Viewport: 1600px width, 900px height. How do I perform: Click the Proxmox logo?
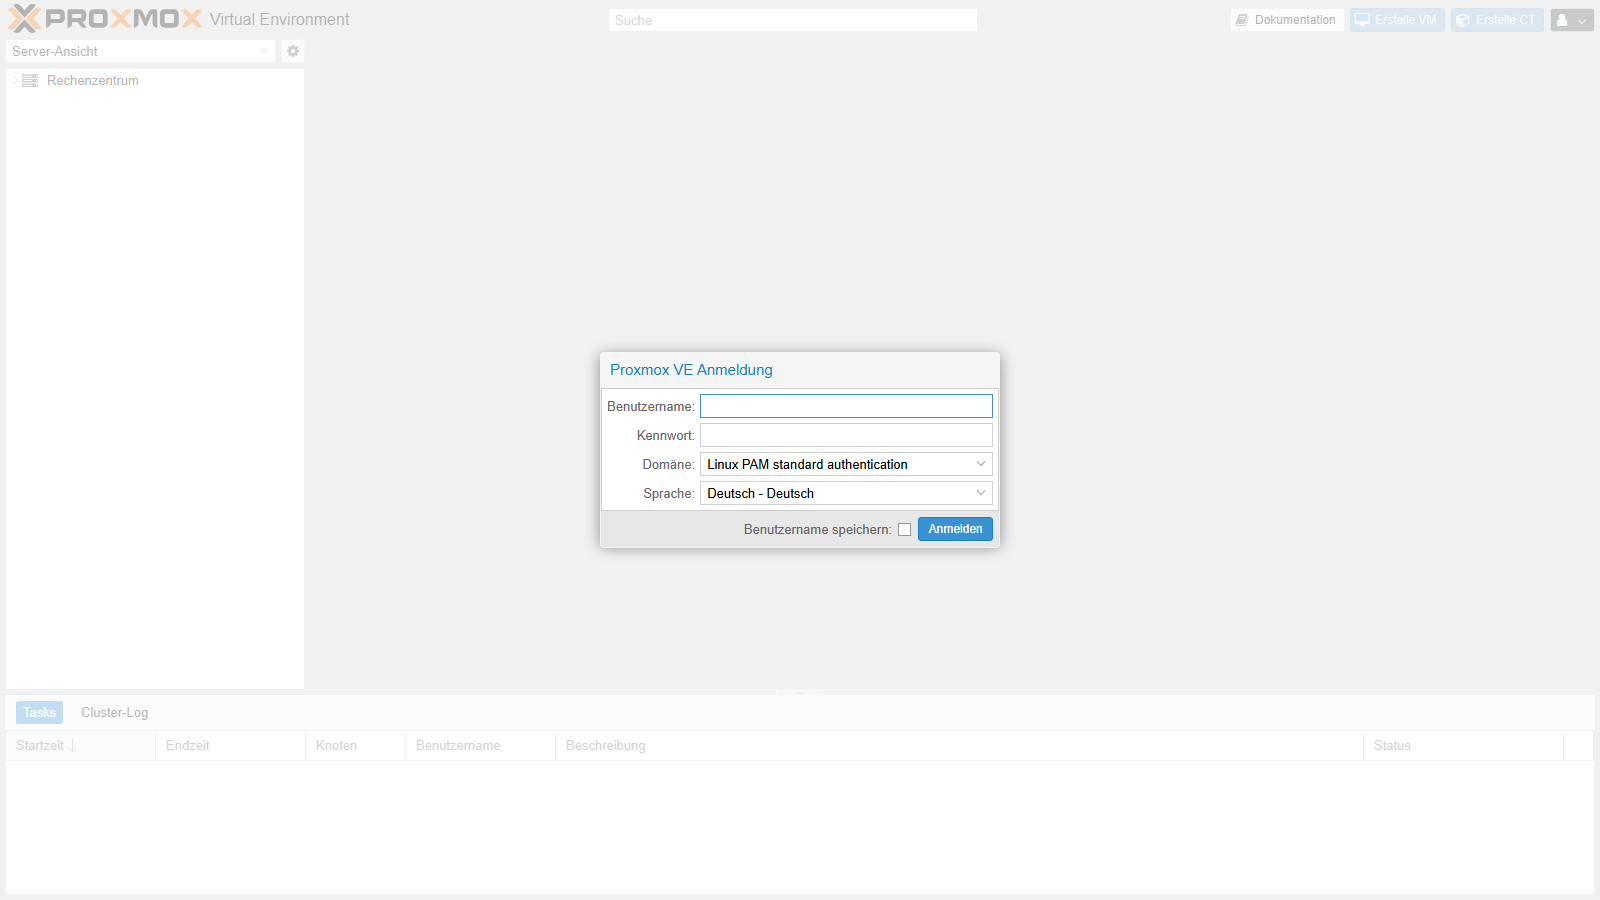pyautogui.click(x=105, y=19)
